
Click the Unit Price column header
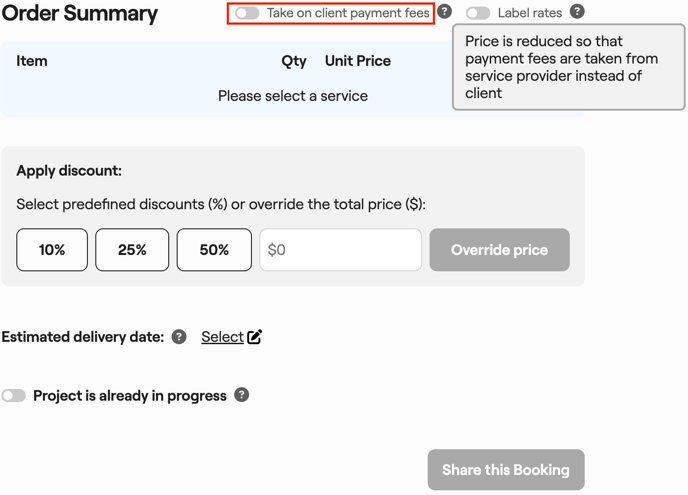click(357, 61)
